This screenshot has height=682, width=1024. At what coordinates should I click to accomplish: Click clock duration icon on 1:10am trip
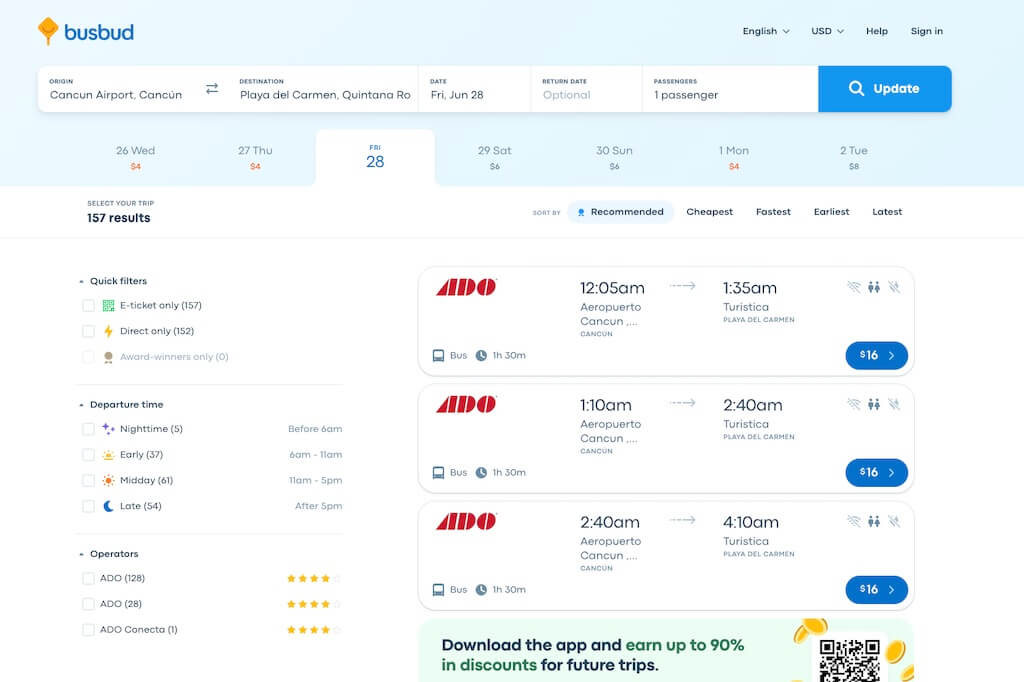[x=481, y=472]
